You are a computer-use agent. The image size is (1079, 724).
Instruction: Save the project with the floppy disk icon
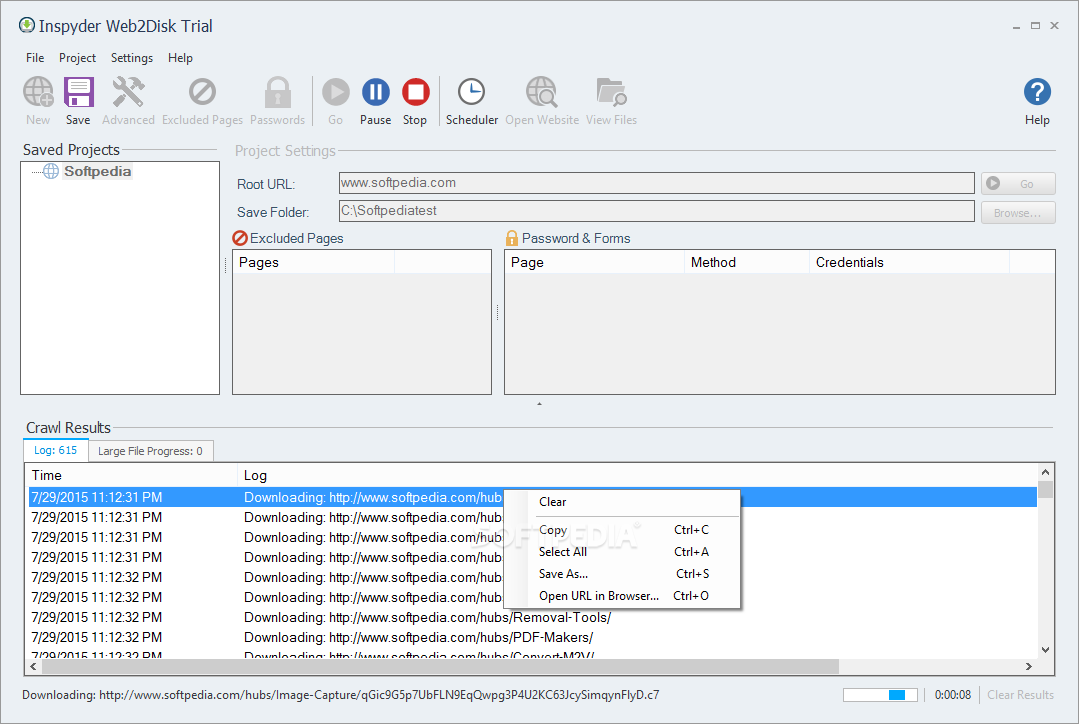click(x=78, y=92)
